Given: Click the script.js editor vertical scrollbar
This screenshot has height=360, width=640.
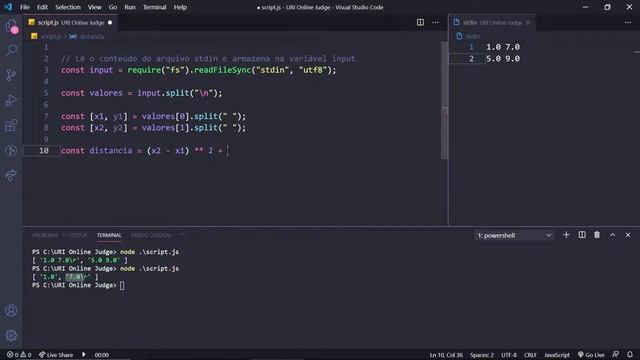Looking at the screenshot, I should (x=444, y=100).
